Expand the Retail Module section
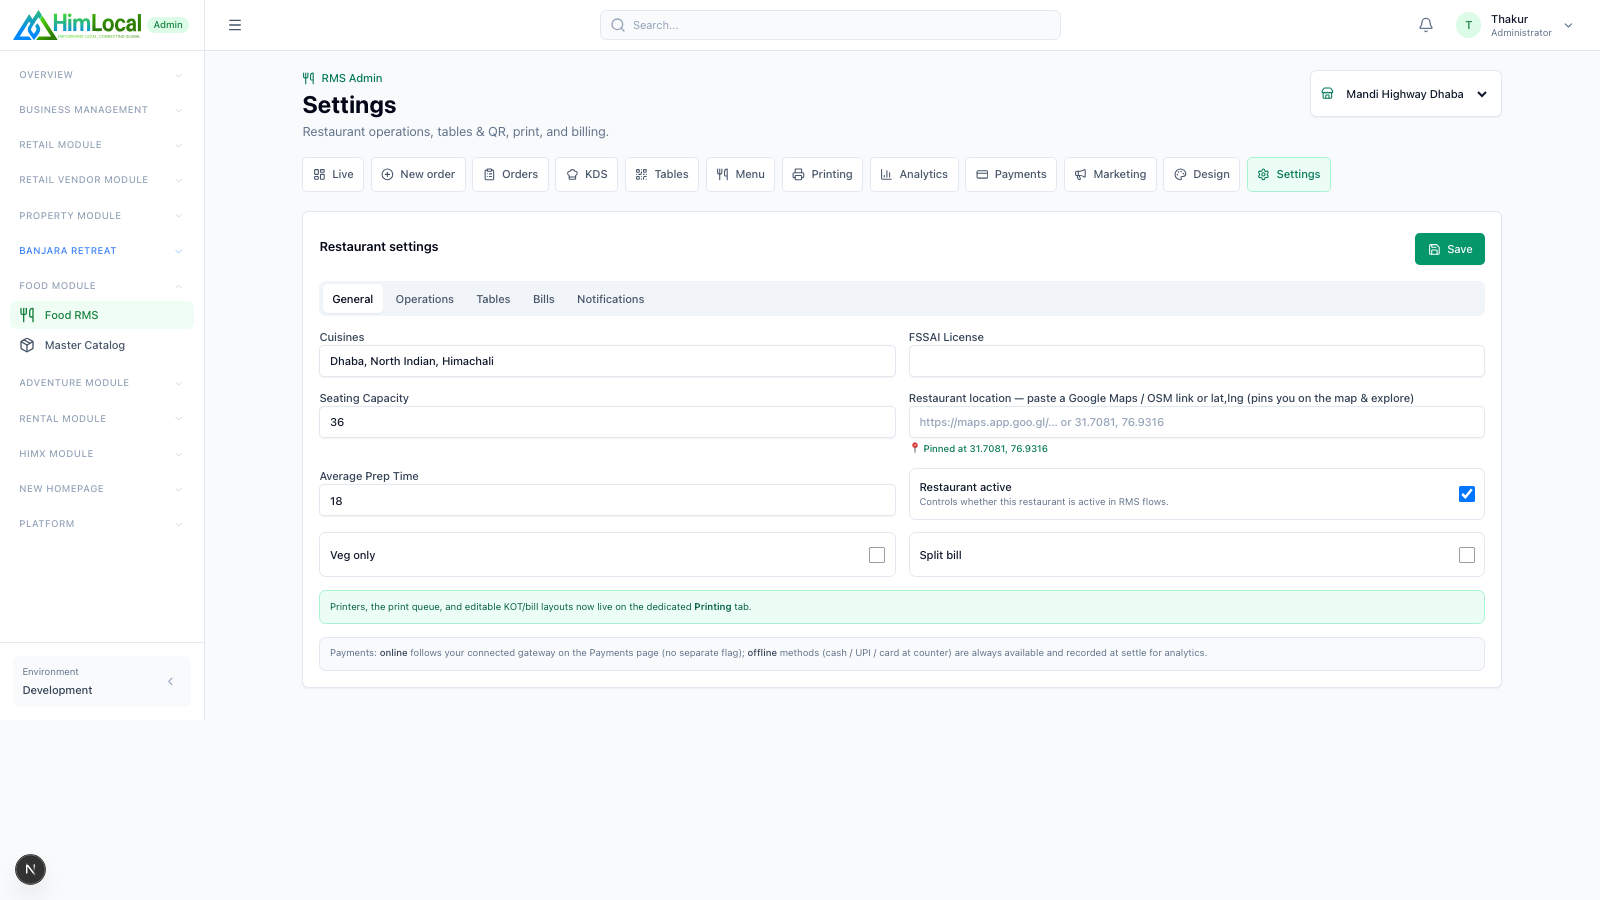The image size is (1600, 900). (x=101, y=145)
